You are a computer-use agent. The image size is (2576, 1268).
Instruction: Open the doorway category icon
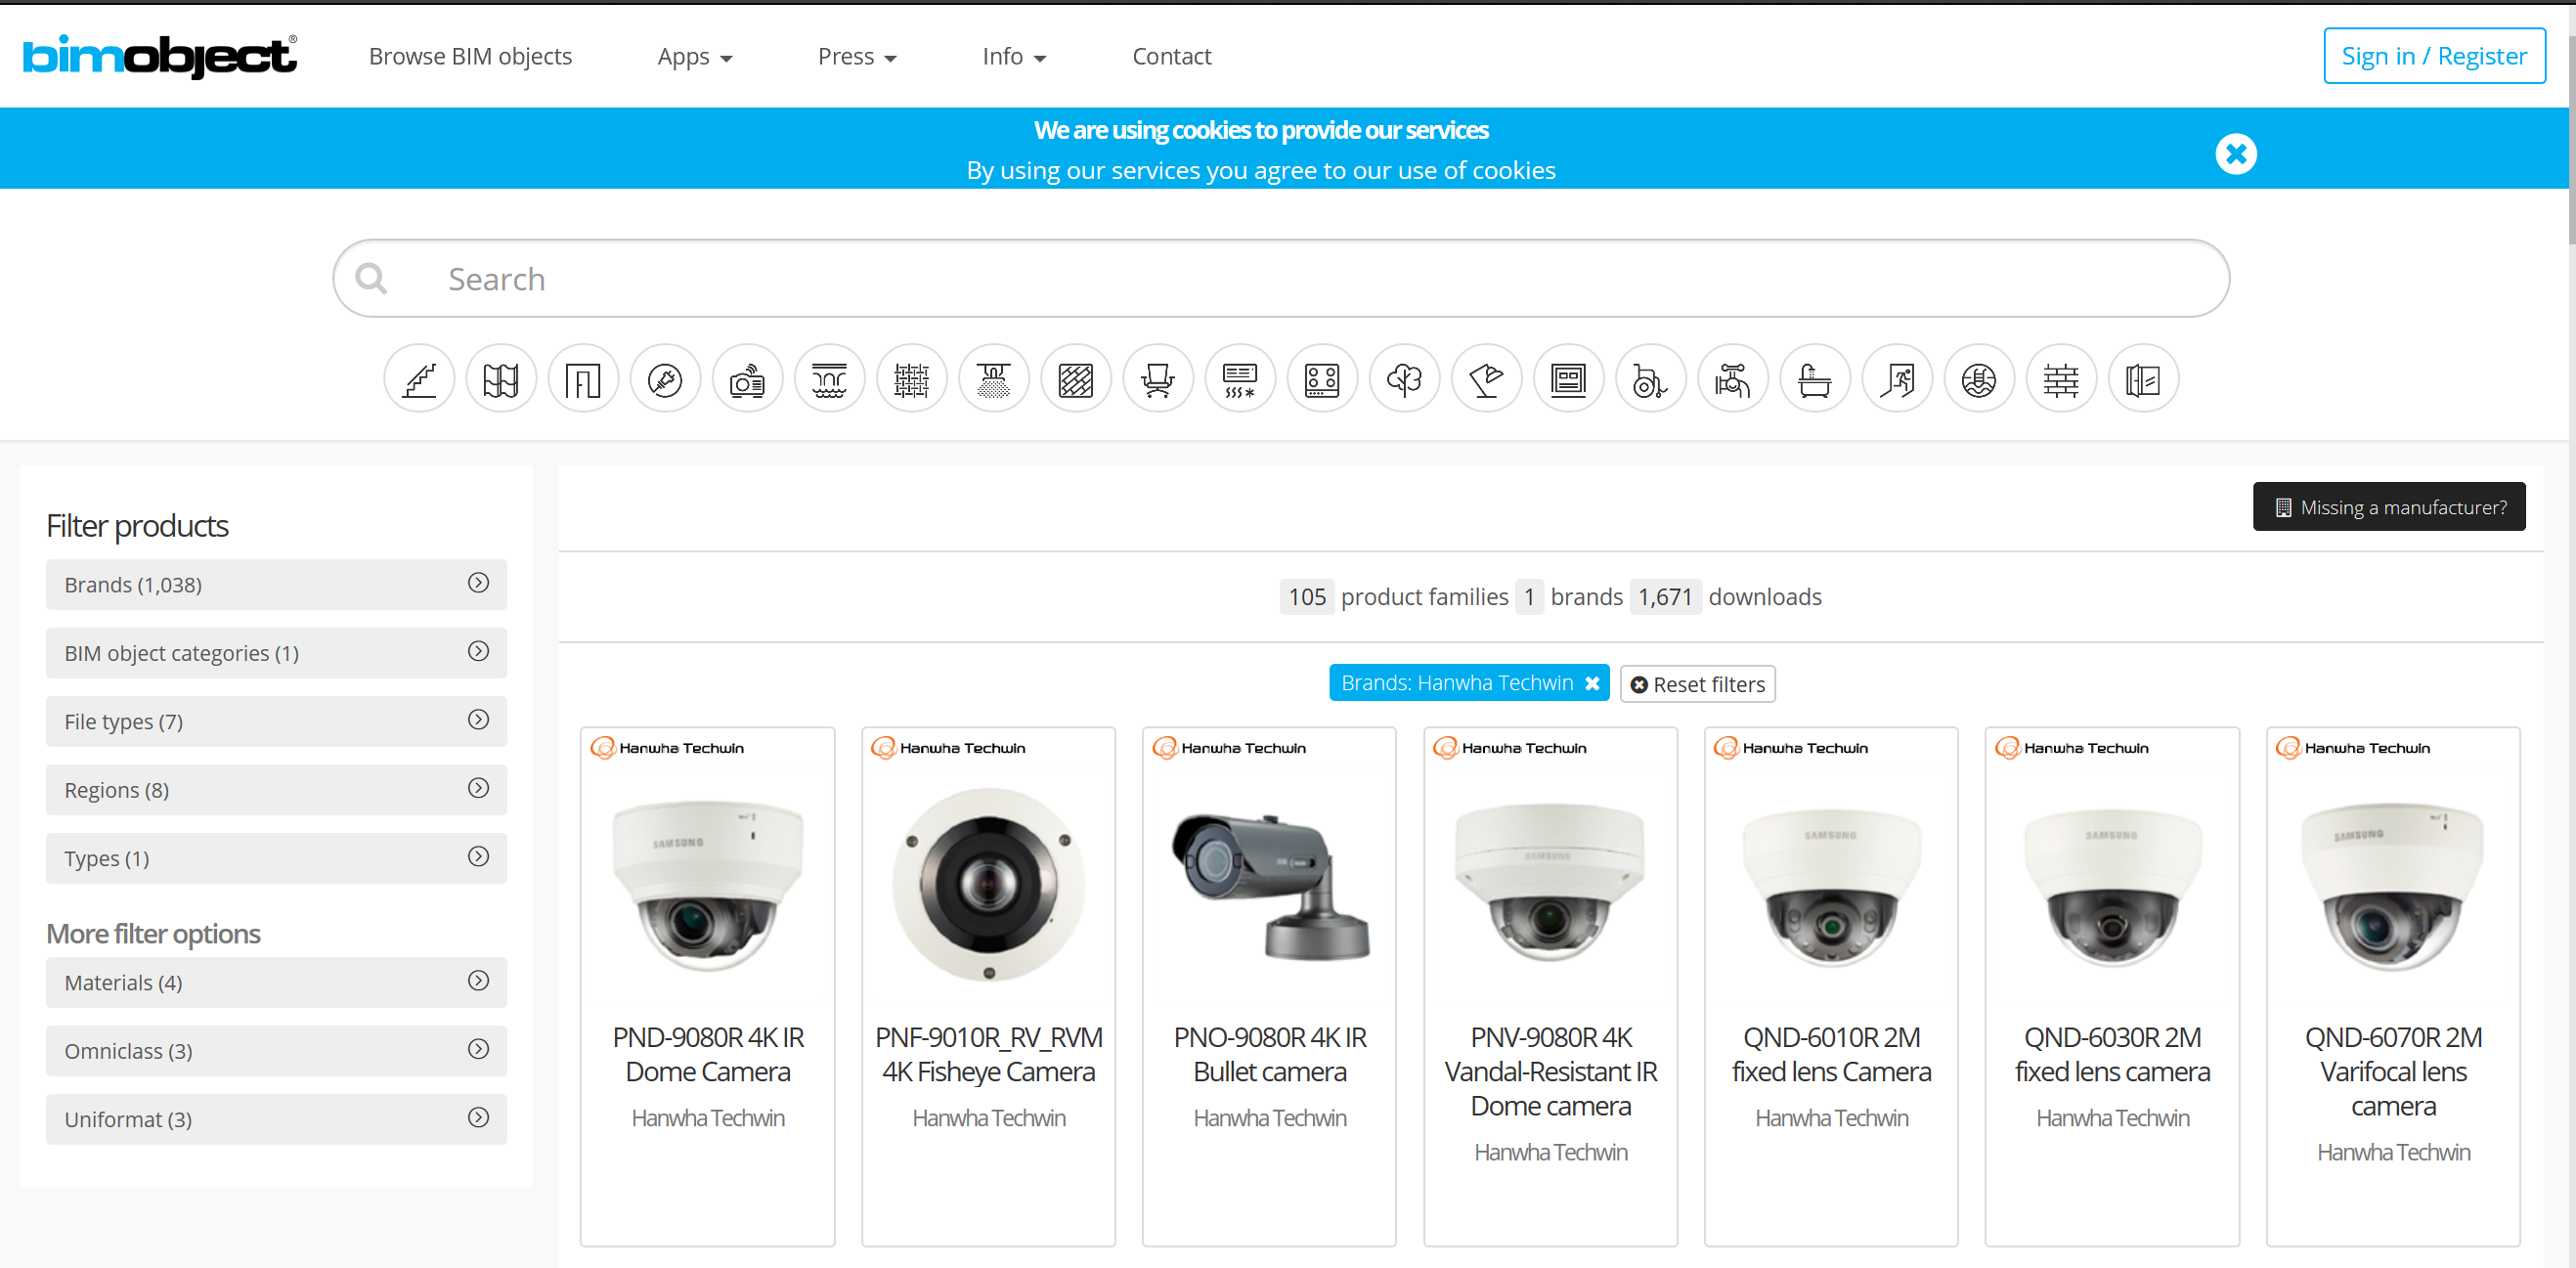(583, 379)
